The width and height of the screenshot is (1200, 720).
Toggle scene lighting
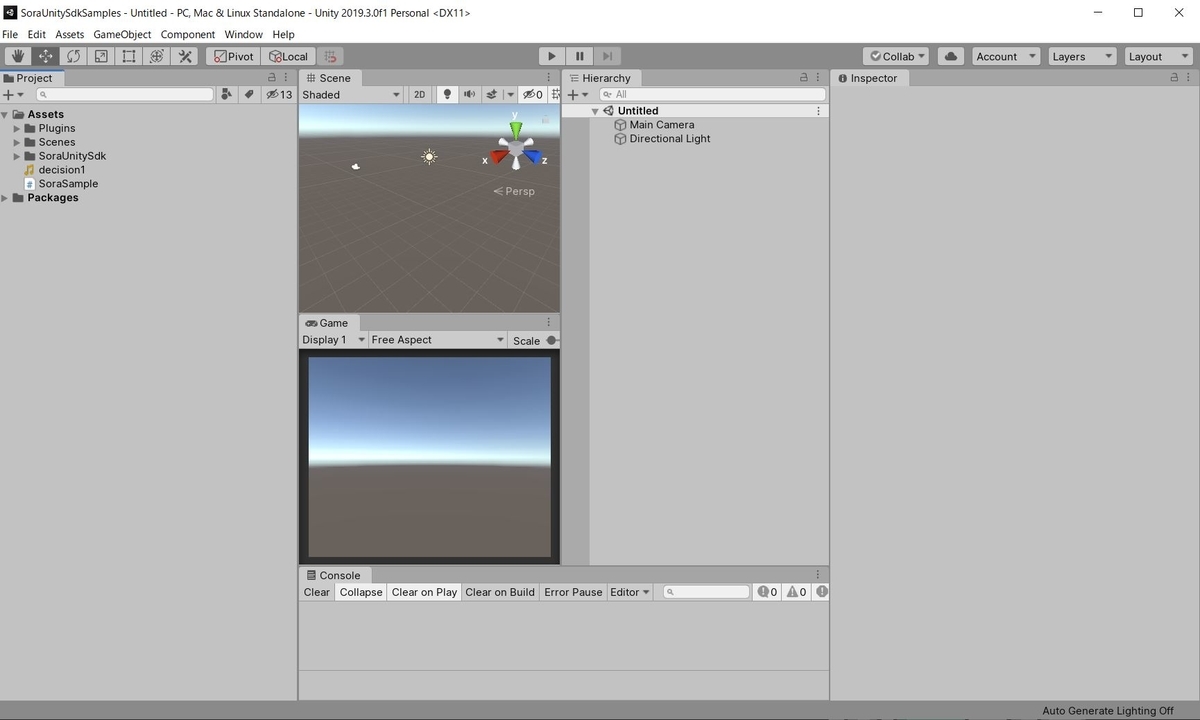click(x=447, y=94)
